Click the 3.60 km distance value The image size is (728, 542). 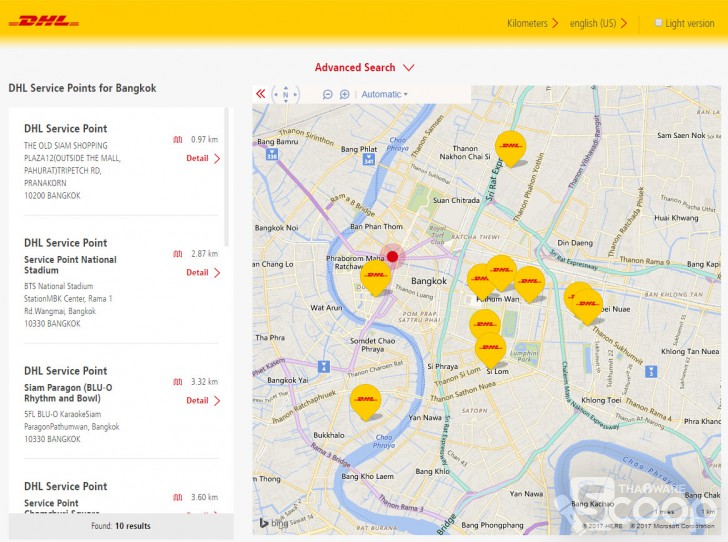click(x=204, y=497)
